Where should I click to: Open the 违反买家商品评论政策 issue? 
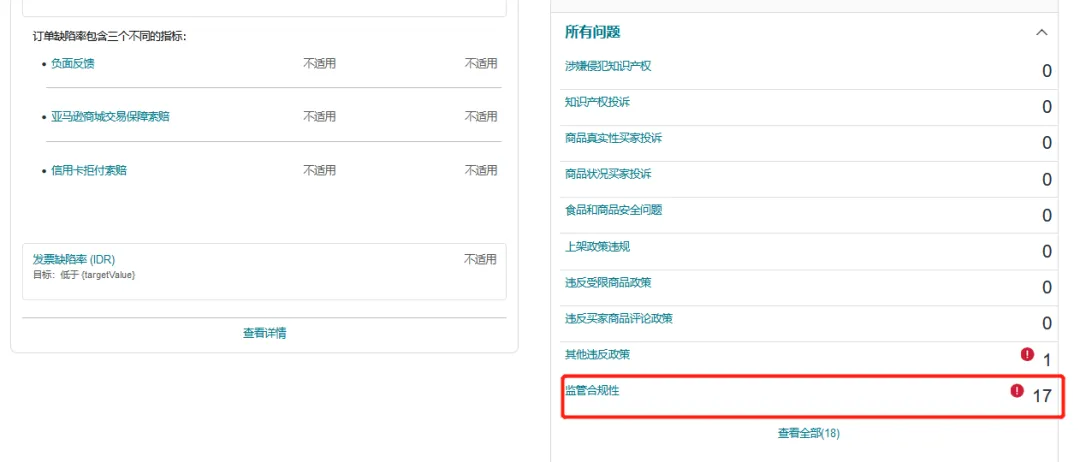[619, 318]
